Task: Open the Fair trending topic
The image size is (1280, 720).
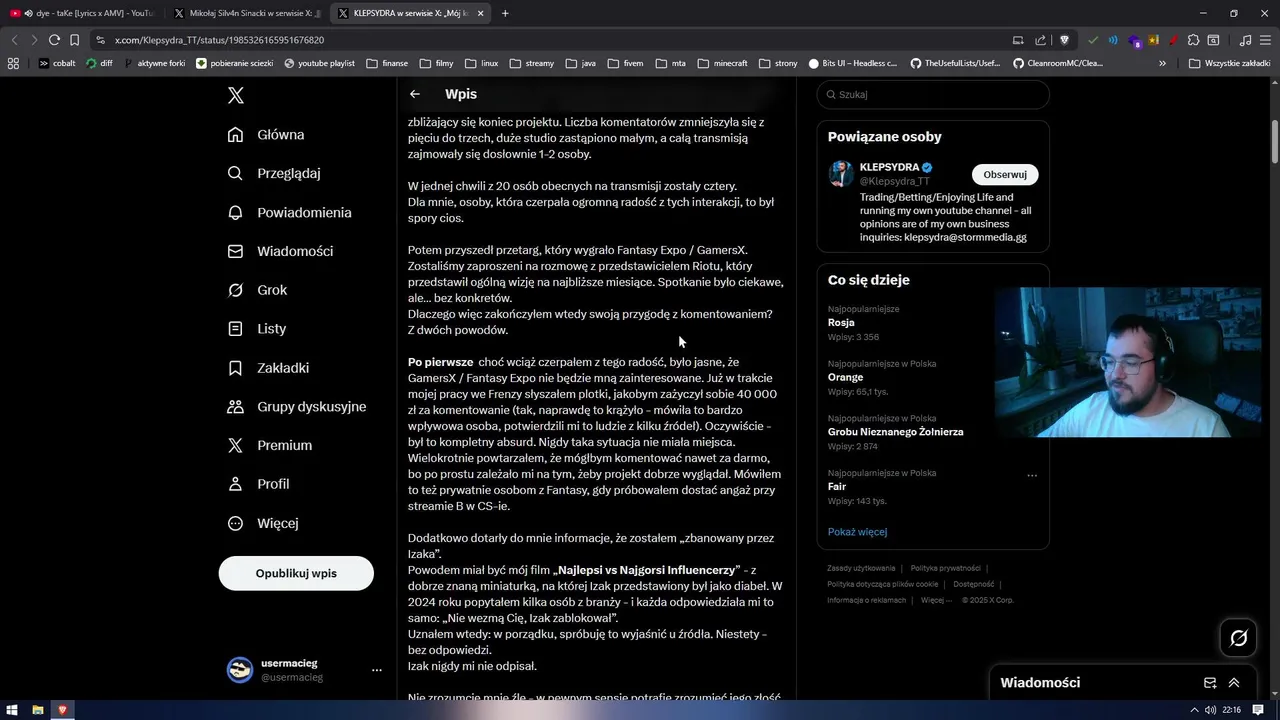Action: click(837, 487)
